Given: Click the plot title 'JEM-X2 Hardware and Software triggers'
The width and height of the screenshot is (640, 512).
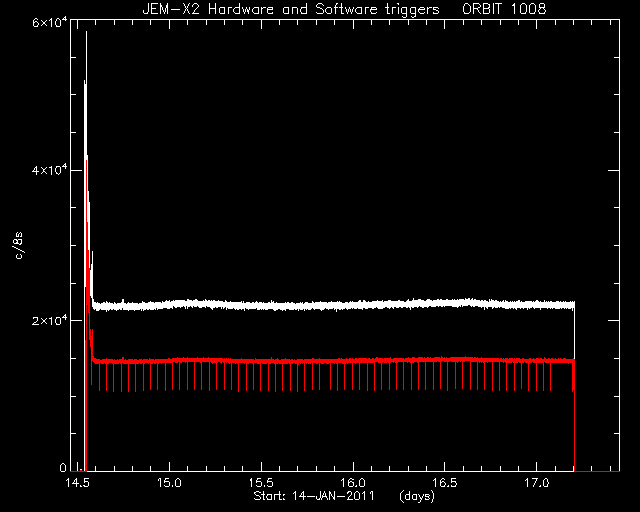Looking at the screenshot, I should click(291, 9).
